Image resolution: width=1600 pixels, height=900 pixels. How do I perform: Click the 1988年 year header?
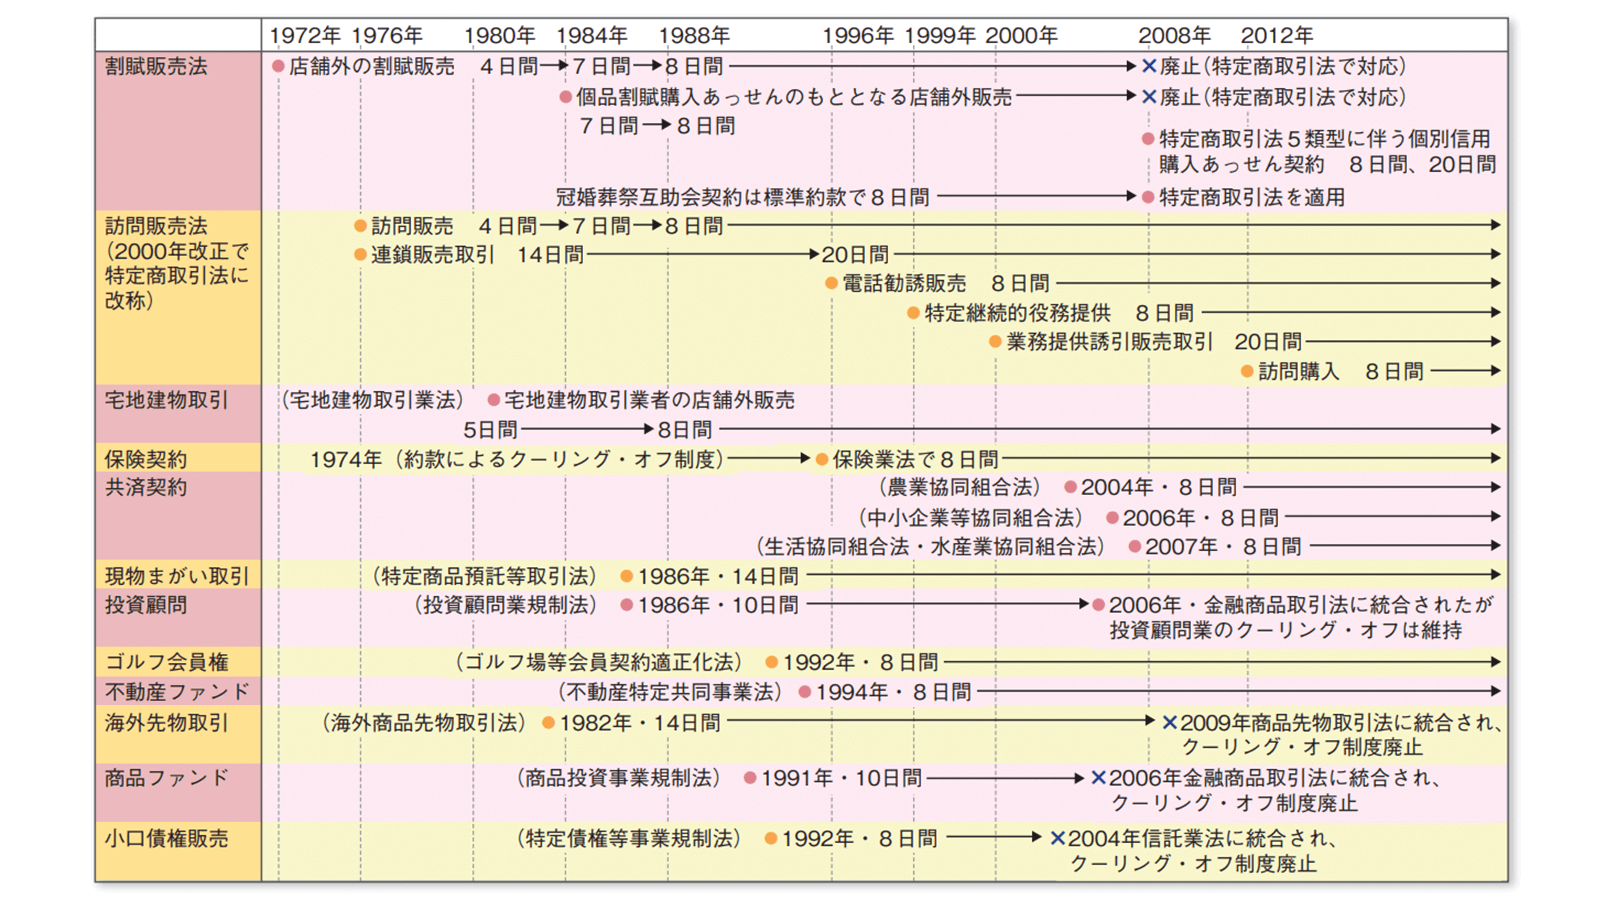click(x=694, y=36)
